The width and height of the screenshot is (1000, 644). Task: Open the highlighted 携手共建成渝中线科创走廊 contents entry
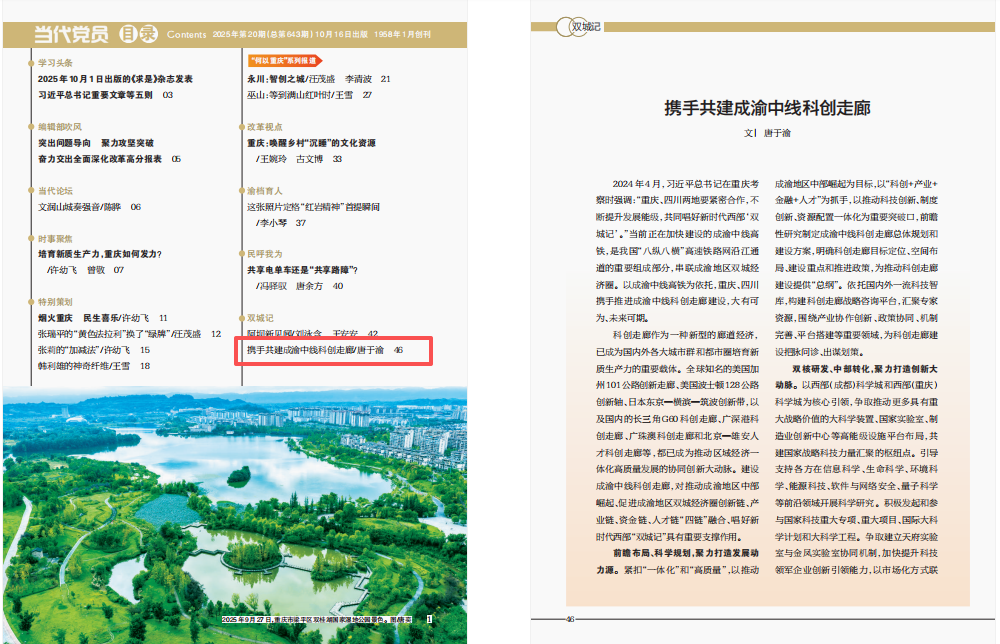point(324,351)
